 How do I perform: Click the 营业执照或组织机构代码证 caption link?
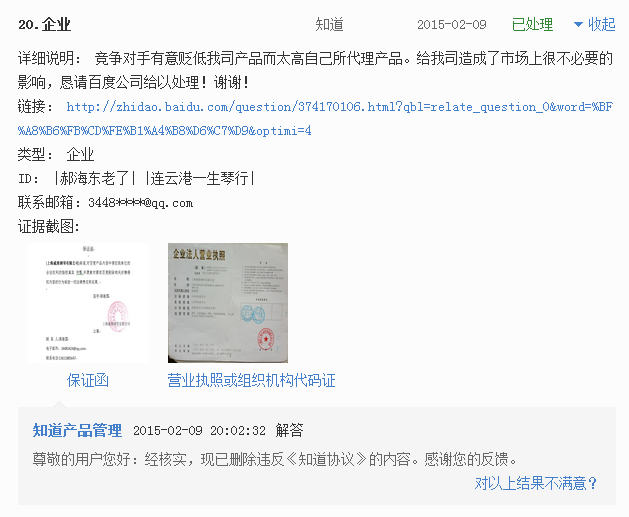[x=252, y=380]
